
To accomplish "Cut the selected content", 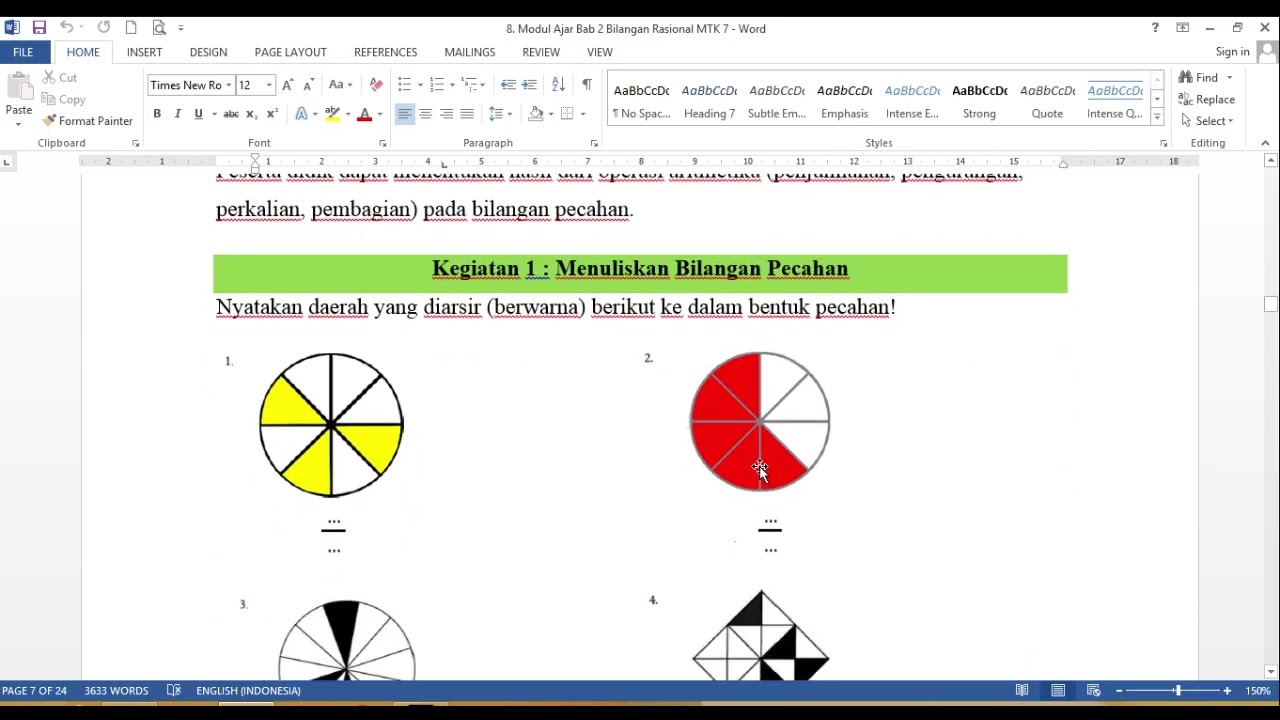I will point(60,77).
